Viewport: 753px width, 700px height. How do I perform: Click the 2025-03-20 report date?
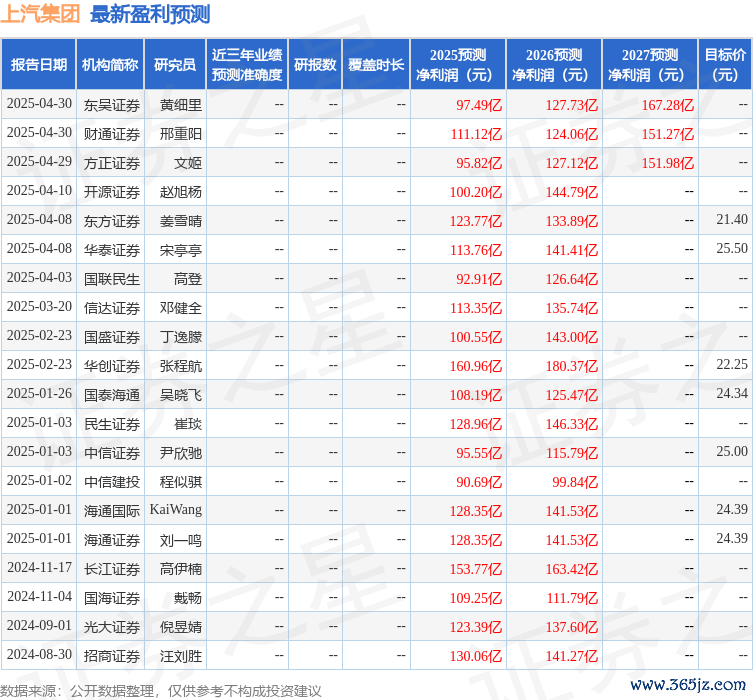[39, 306]
